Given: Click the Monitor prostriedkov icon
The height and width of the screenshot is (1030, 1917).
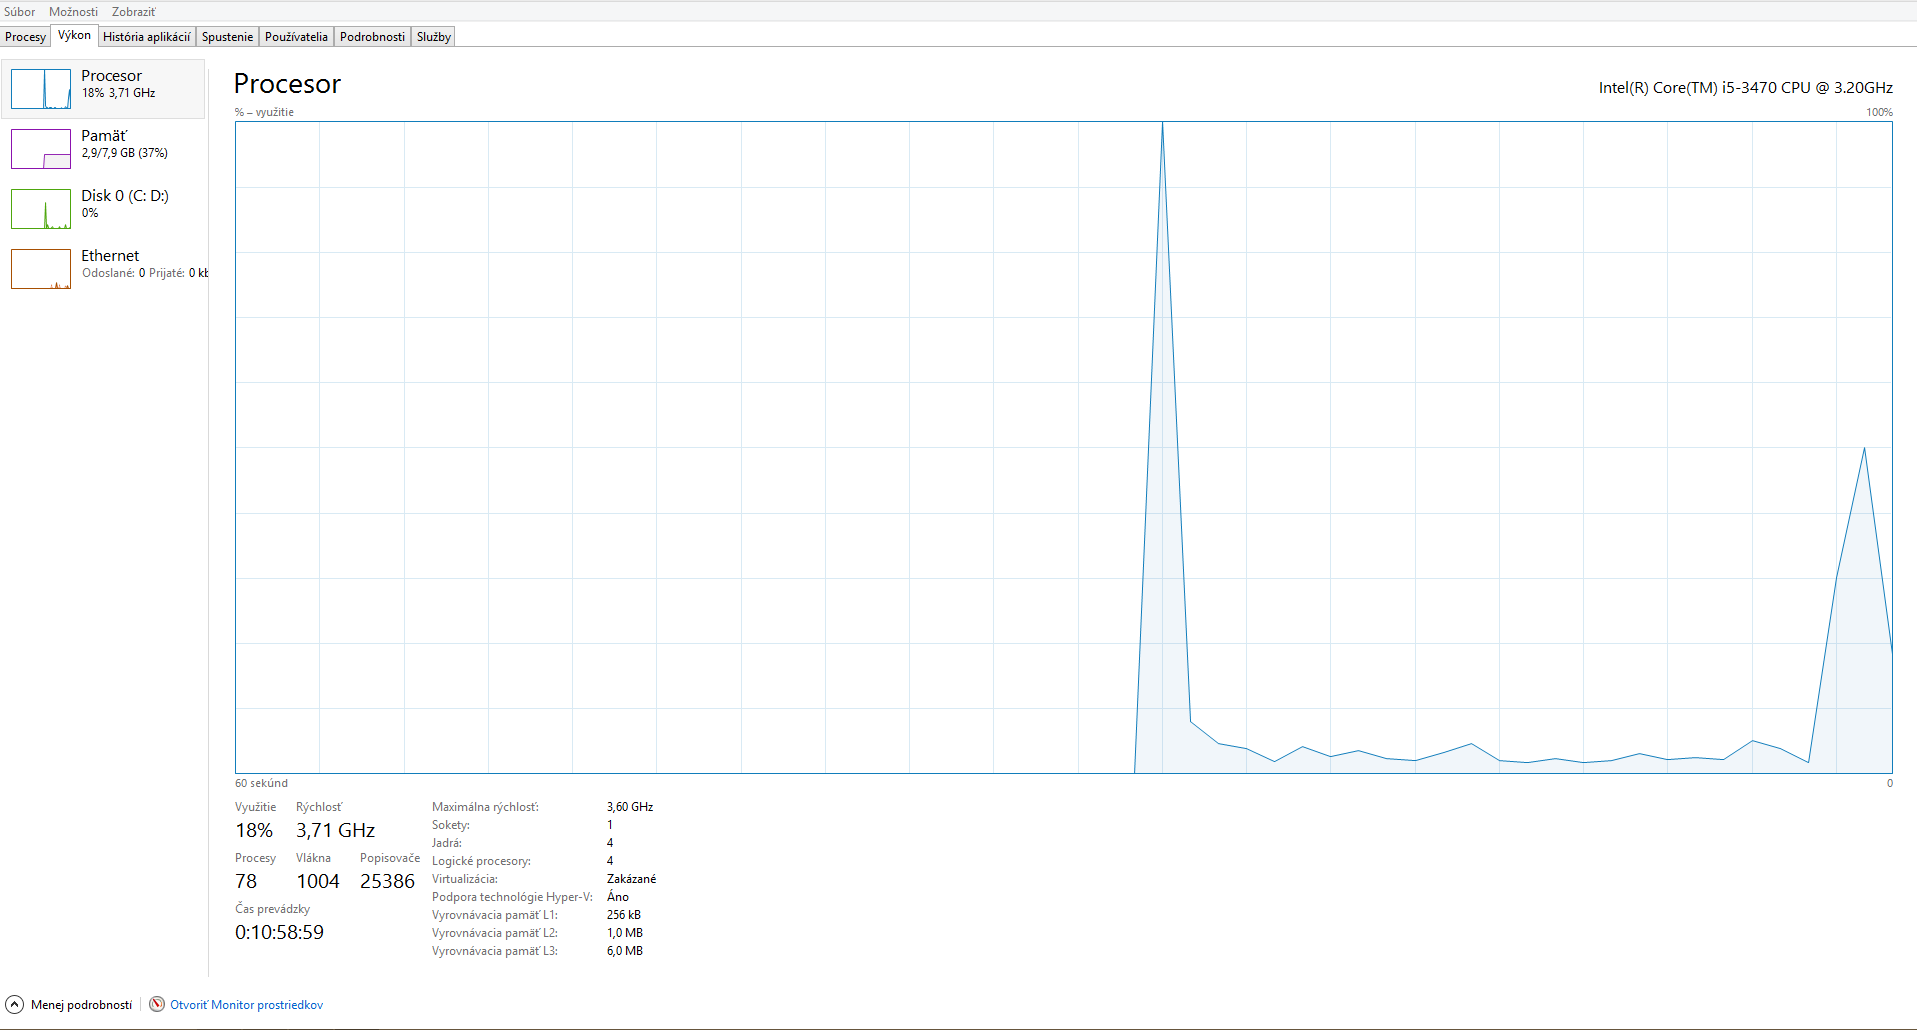Looking at the screenshot, I should click(x=157, y=1004).
